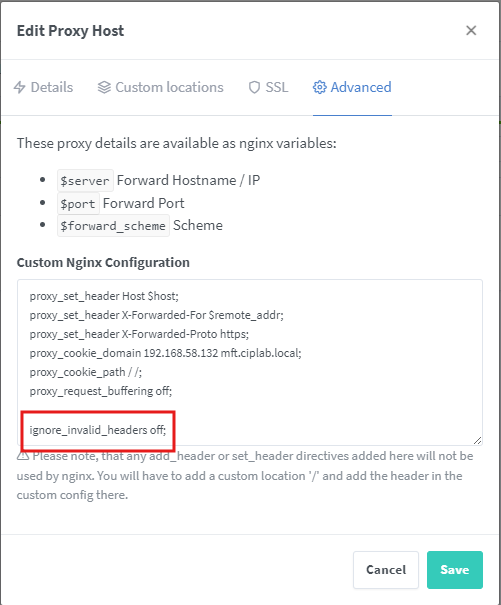
Task: Close the Edit Proxy Host dialog
Action: tap(471, 30)
